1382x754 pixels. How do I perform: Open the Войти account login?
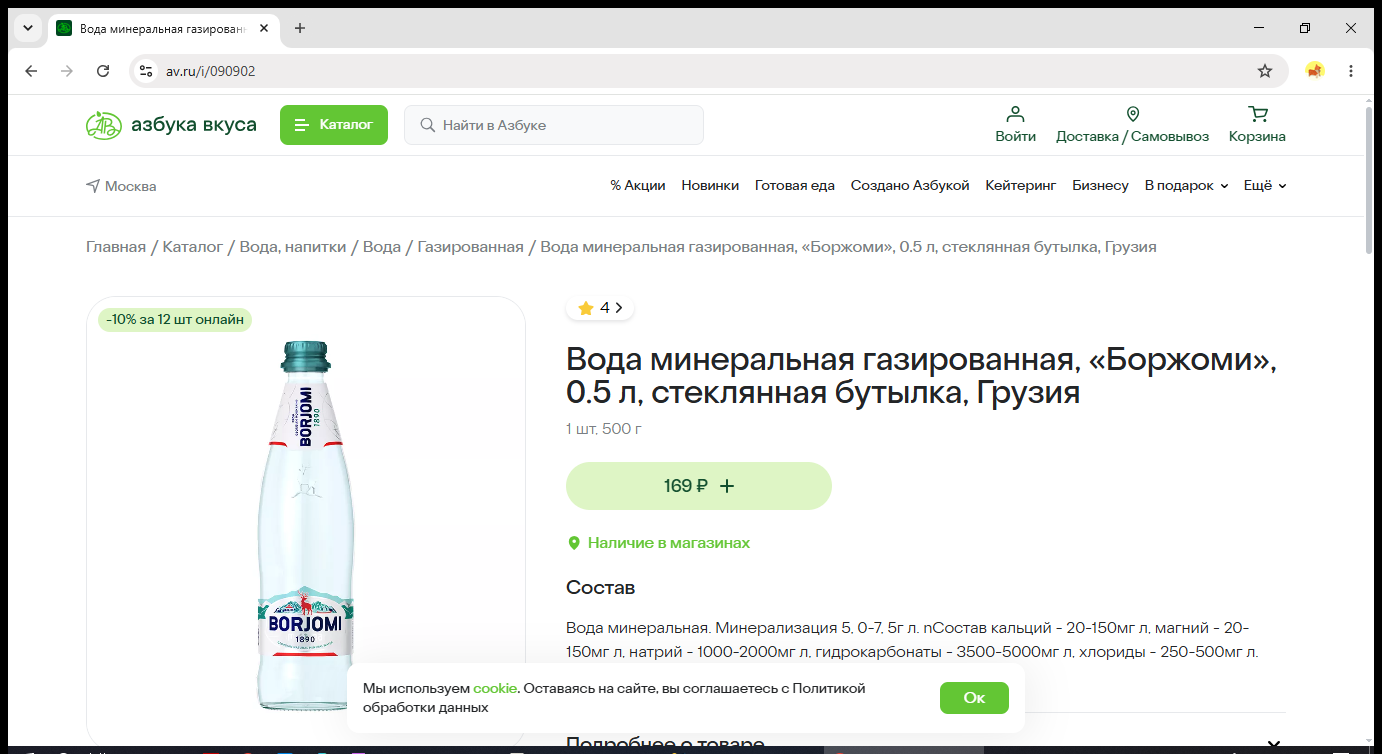1015,125
